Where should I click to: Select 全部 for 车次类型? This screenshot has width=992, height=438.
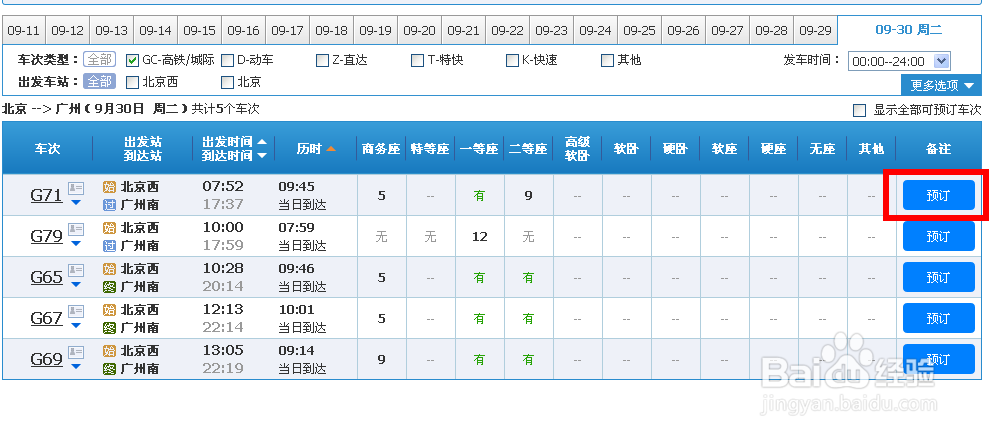(x=99, y=60)
